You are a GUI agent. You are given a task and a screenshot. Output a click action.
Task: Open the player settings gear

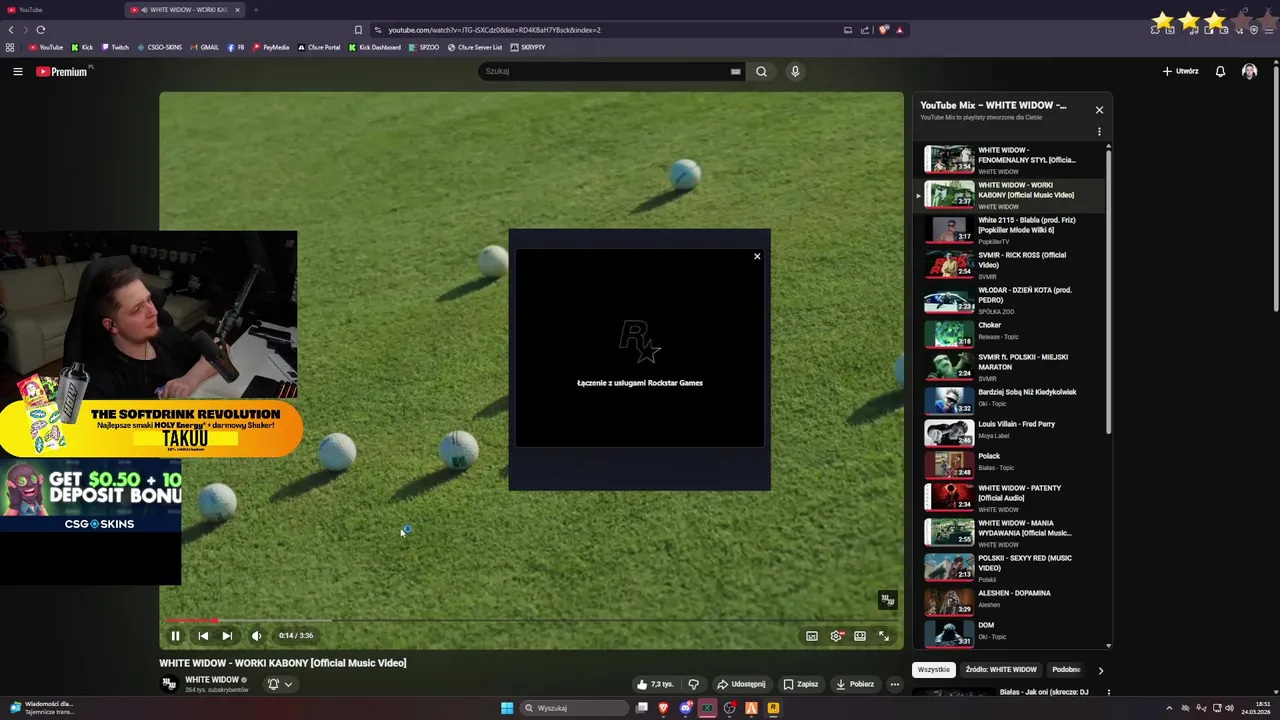coord(836,636)
